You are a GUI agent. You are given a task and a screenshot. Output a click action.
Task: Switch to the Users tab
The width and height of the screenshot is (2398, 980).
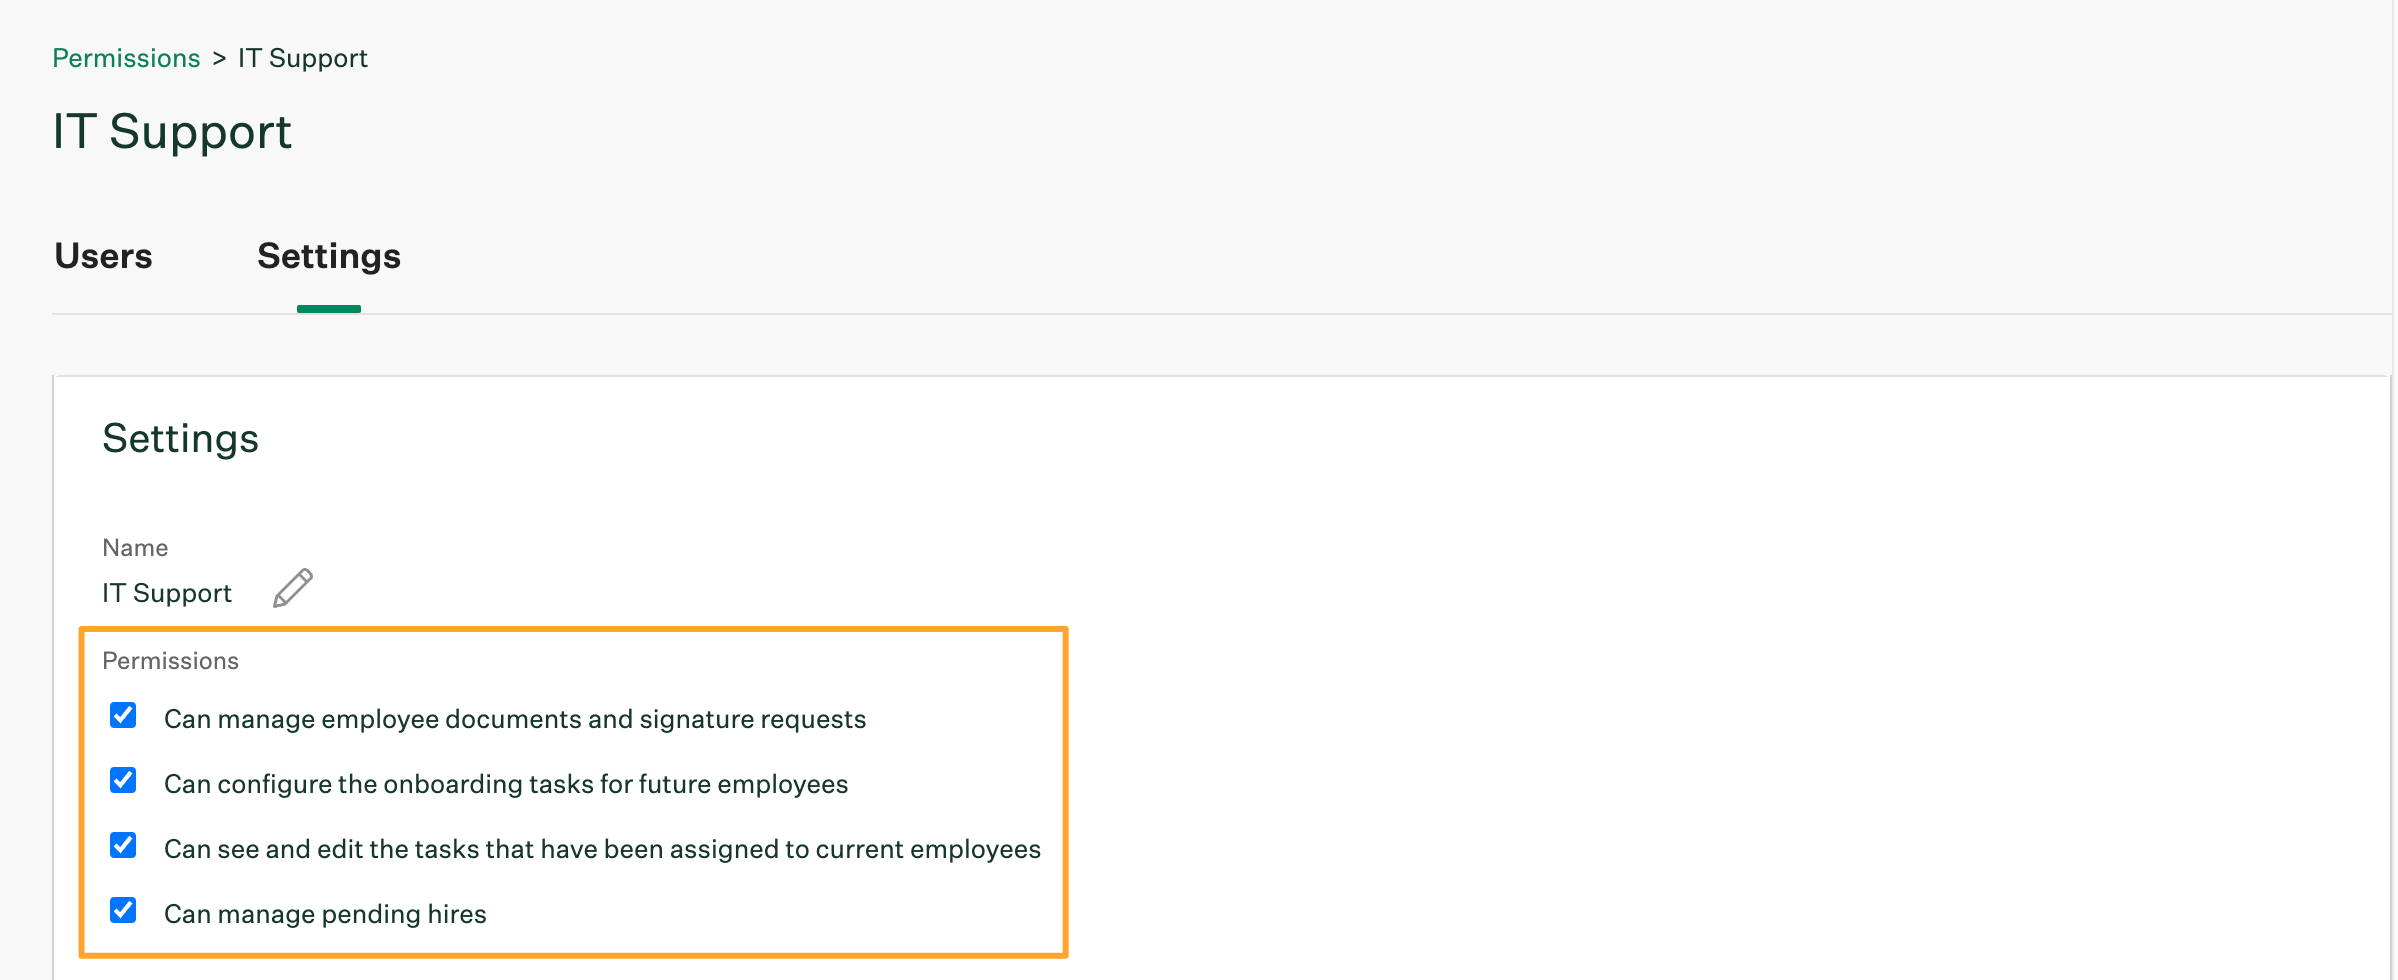[x=103, y=257]
